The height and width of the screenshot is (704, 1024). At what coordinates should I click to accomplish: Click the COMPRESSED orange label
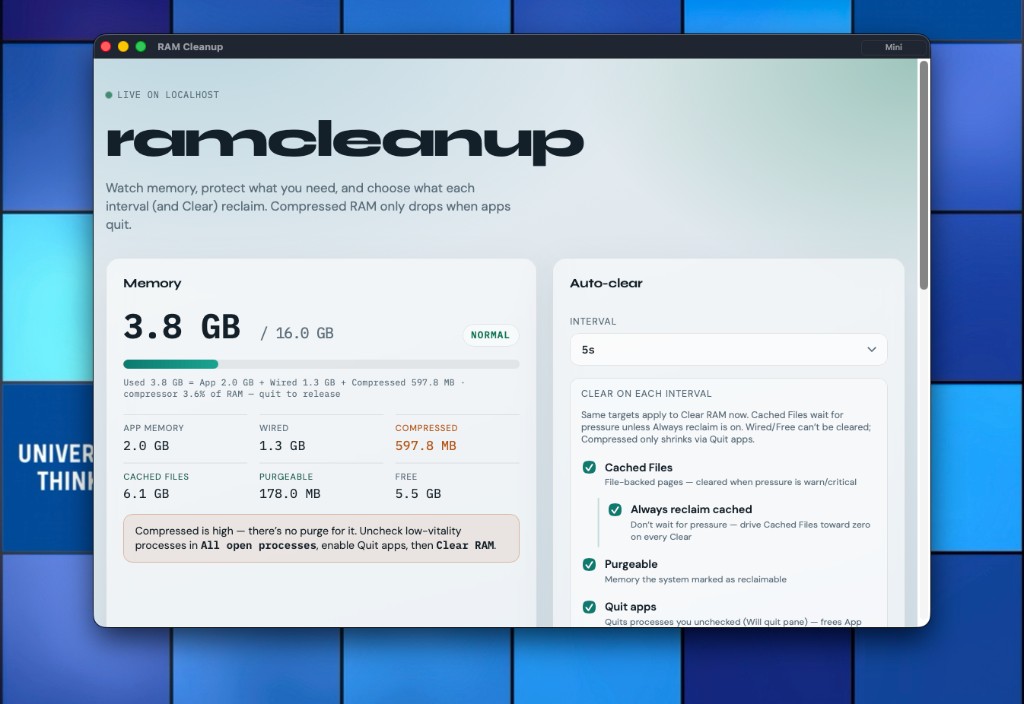(x=426, y=428)
